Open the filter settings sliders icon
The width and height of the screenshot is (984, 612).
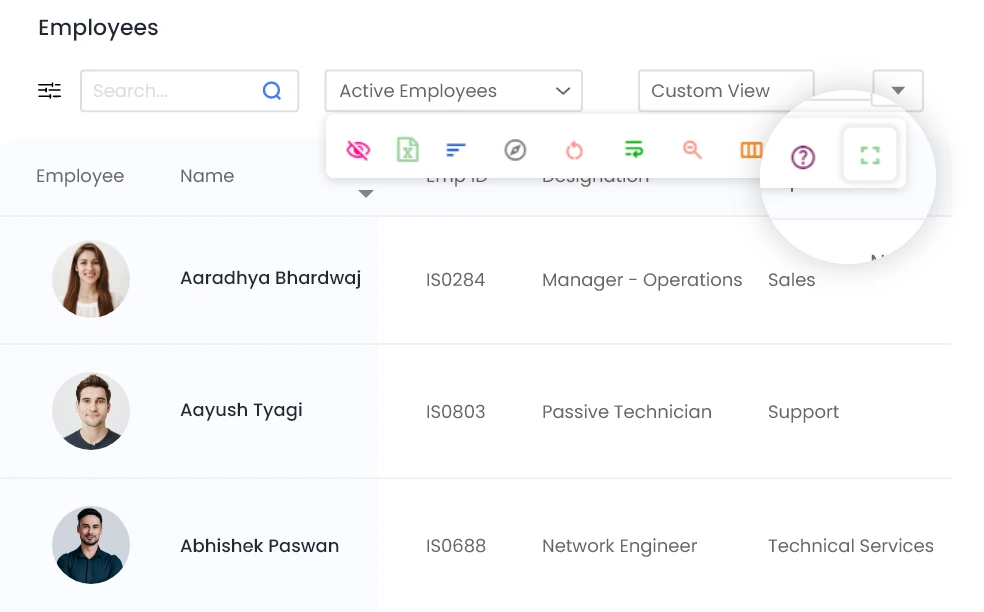click(50, 91)
